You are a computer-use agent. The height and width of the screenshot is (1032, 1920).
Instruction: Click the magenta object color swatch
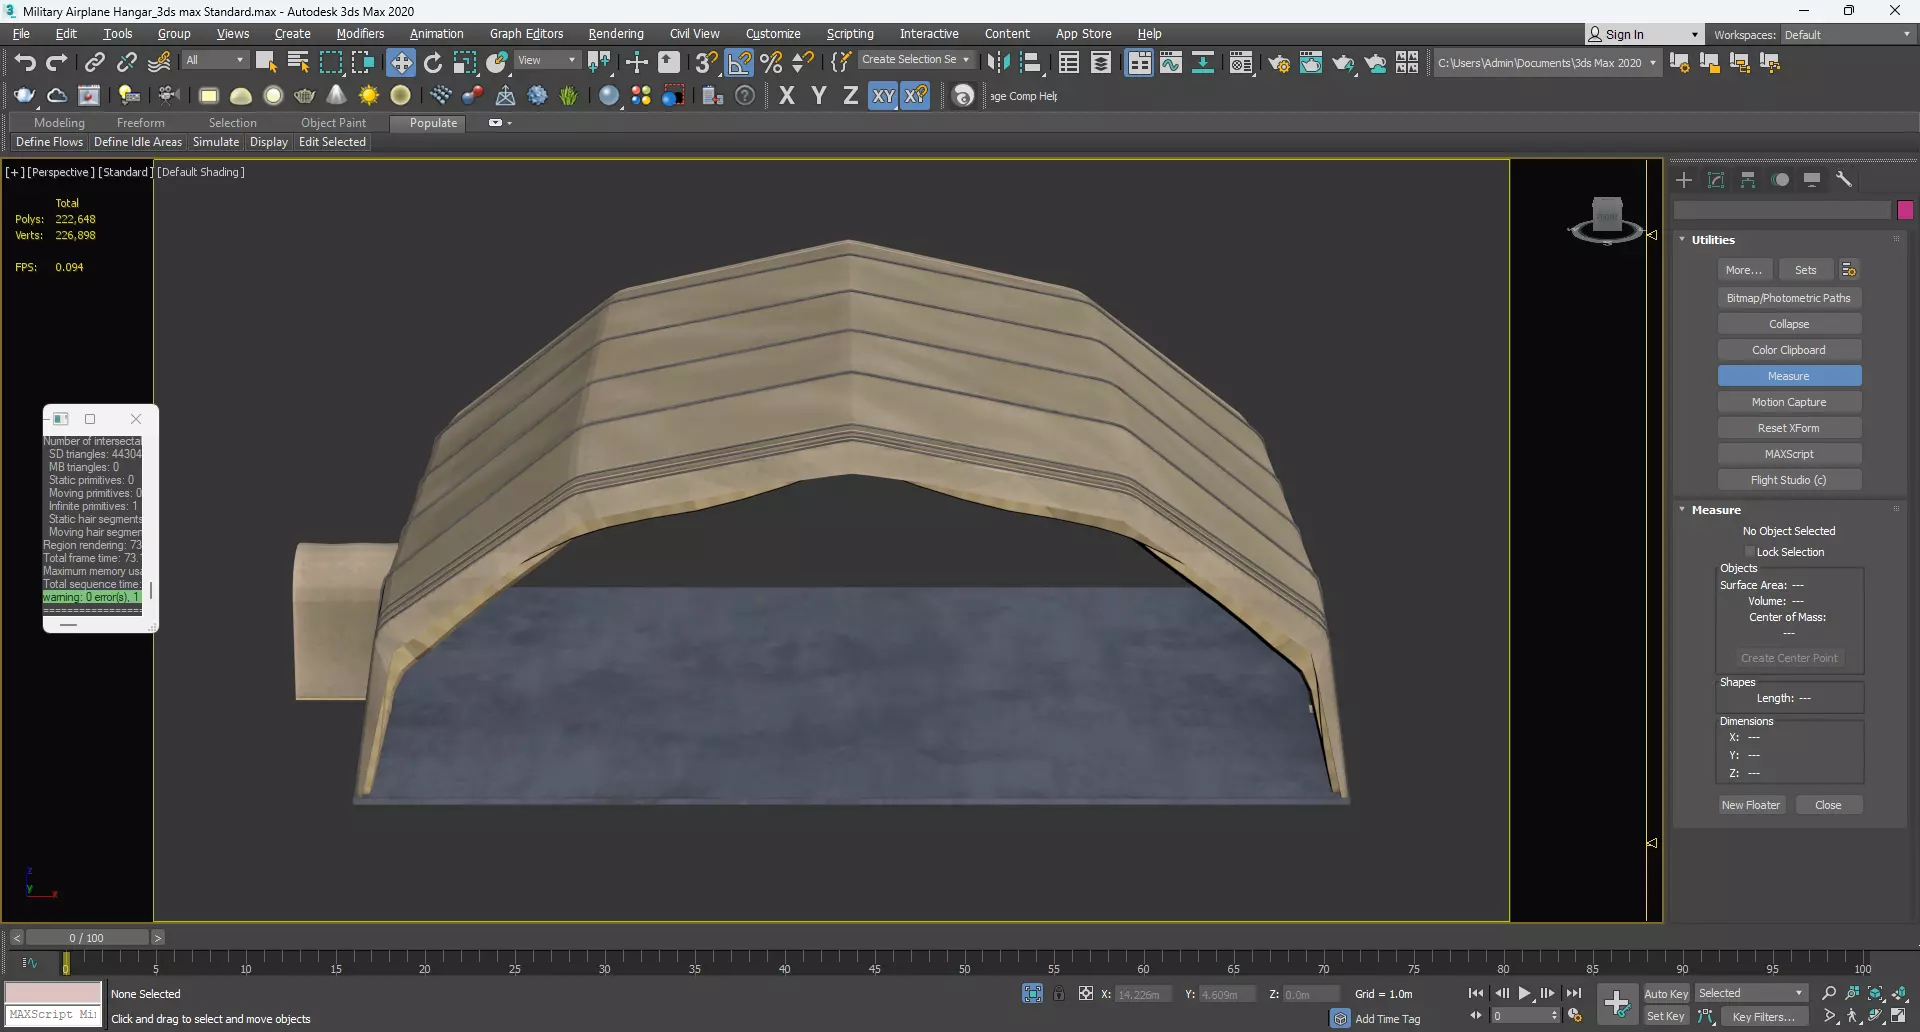(x=1905, y=210)
